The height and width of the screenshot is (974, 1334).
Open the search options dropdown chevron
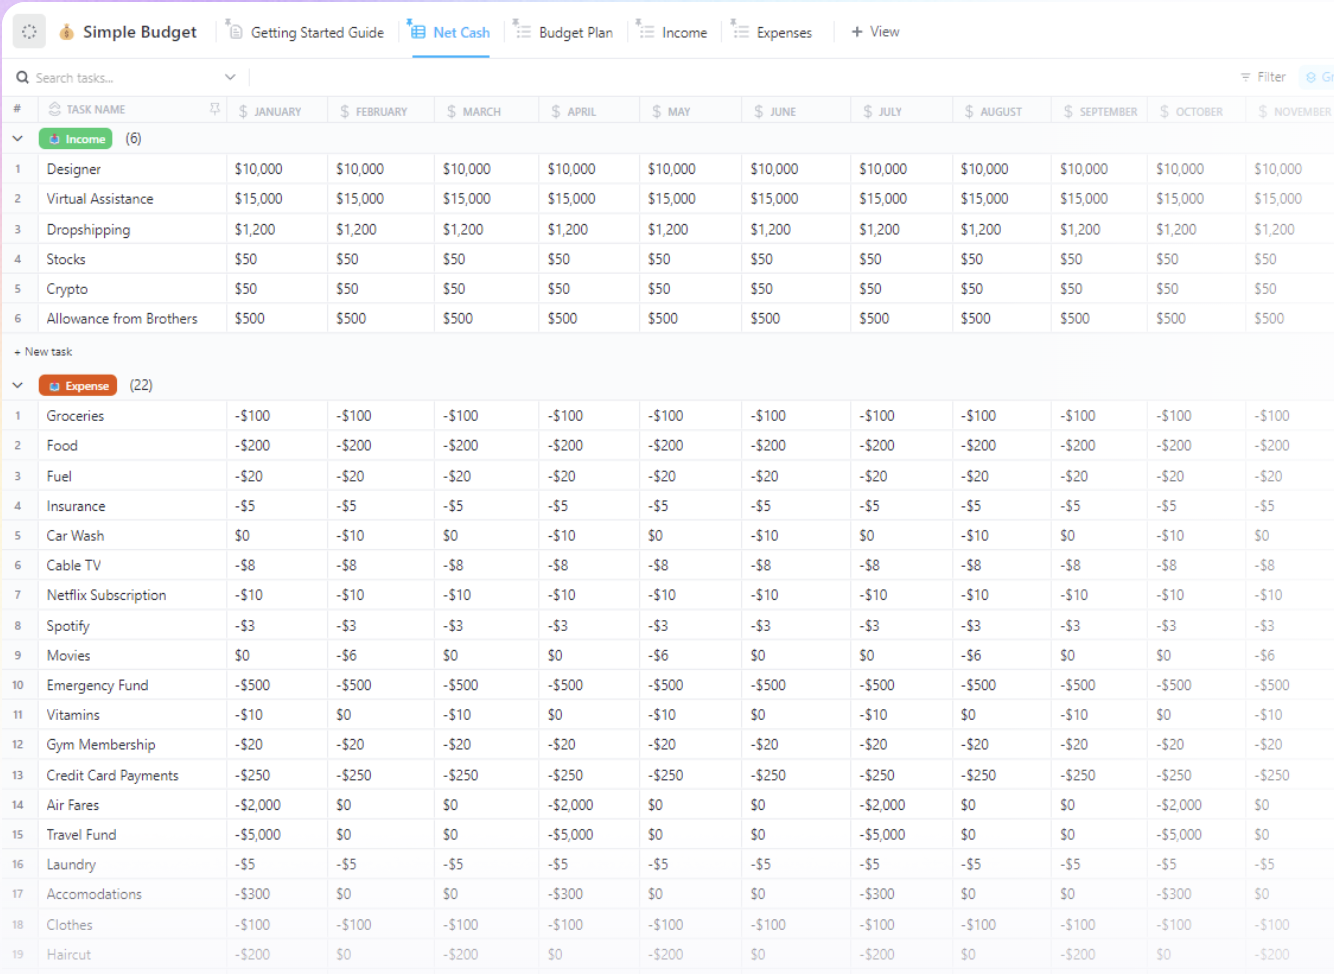pos(230,77)
